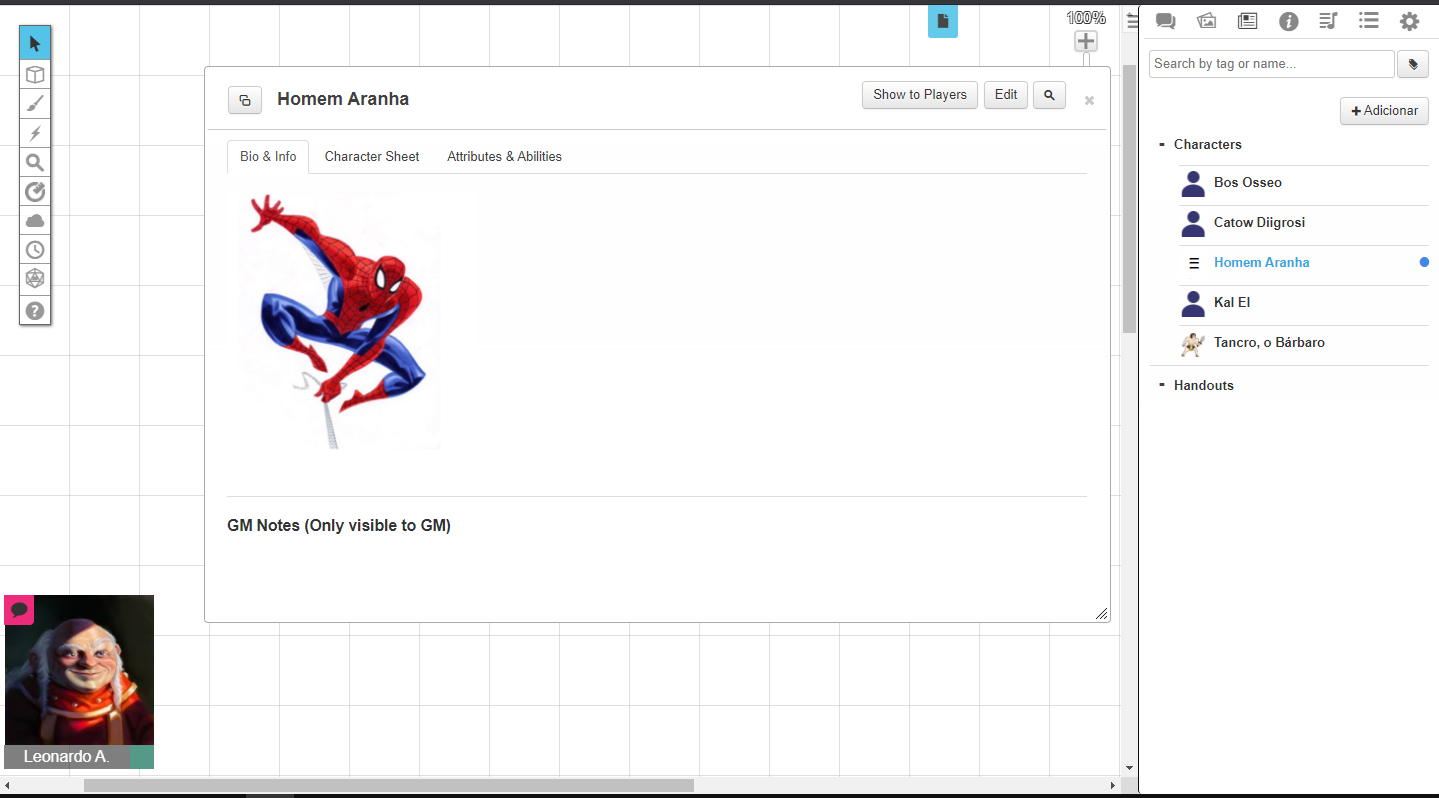The image size is (1439, 798).
Task: Click the Edit button
Action: (x=1006, y=95)
